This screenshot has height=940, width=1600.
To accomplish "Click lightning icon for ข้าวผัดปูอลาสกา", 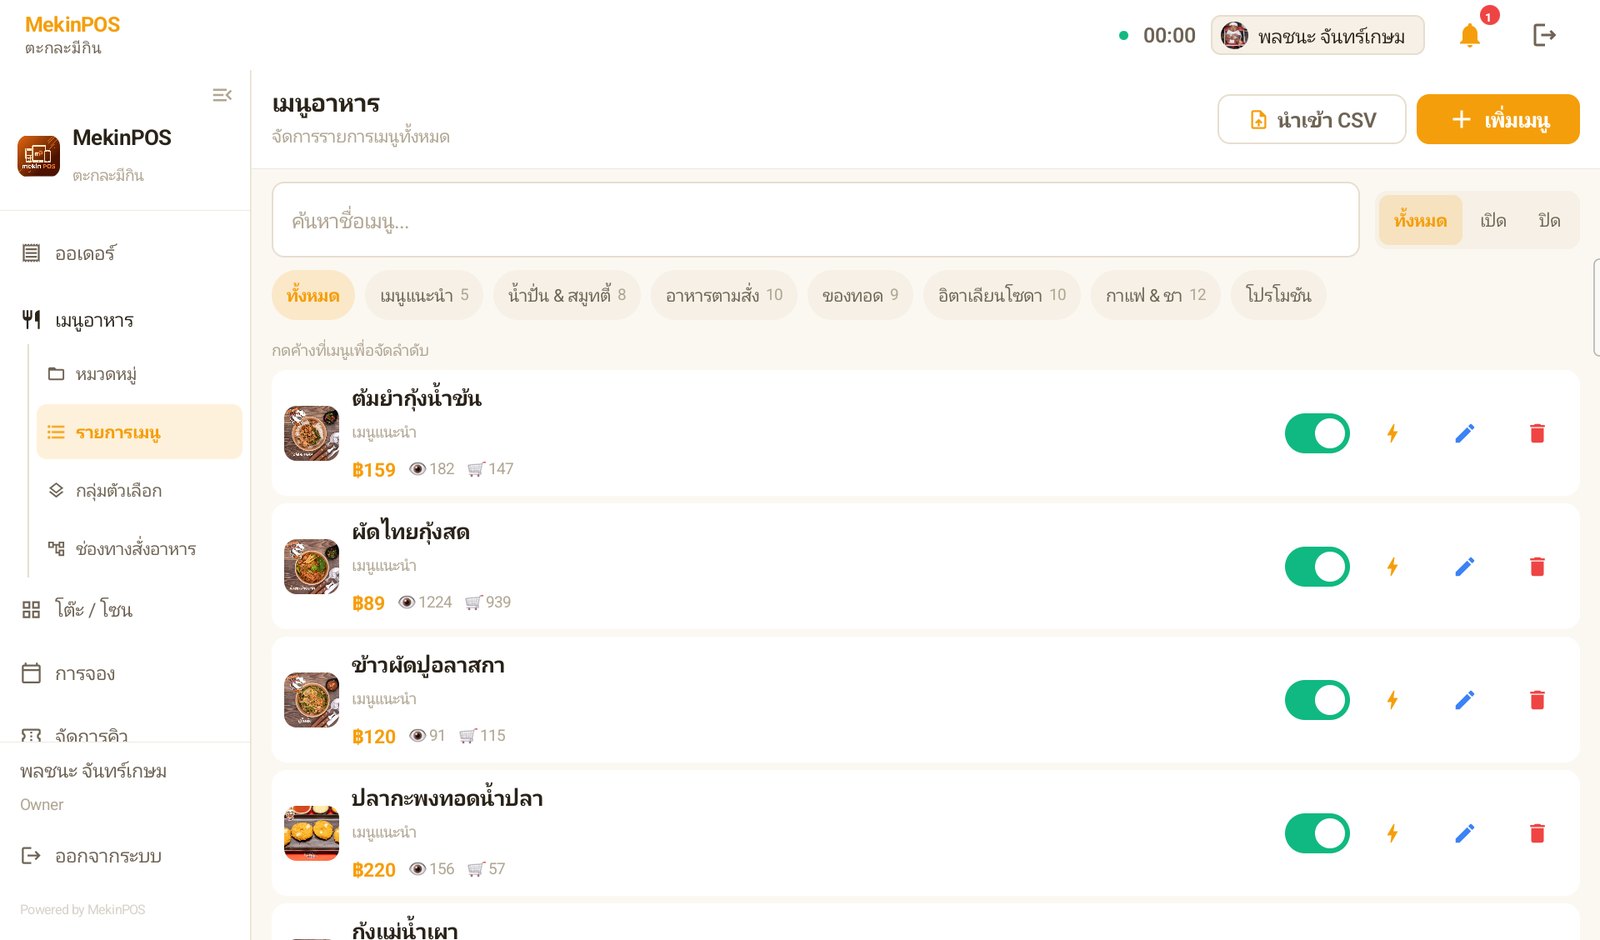I will pos(1392,700).
